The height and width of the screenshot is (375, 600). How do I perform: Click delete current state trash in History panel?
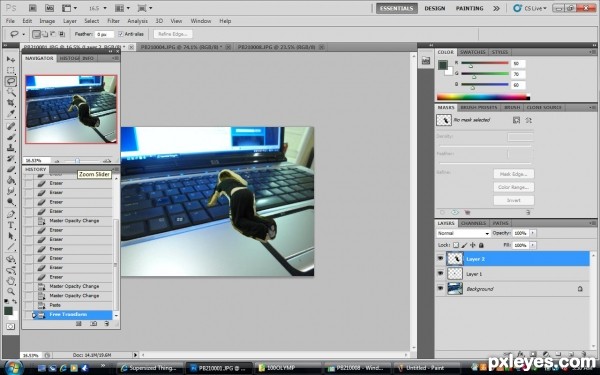(107, 324)
